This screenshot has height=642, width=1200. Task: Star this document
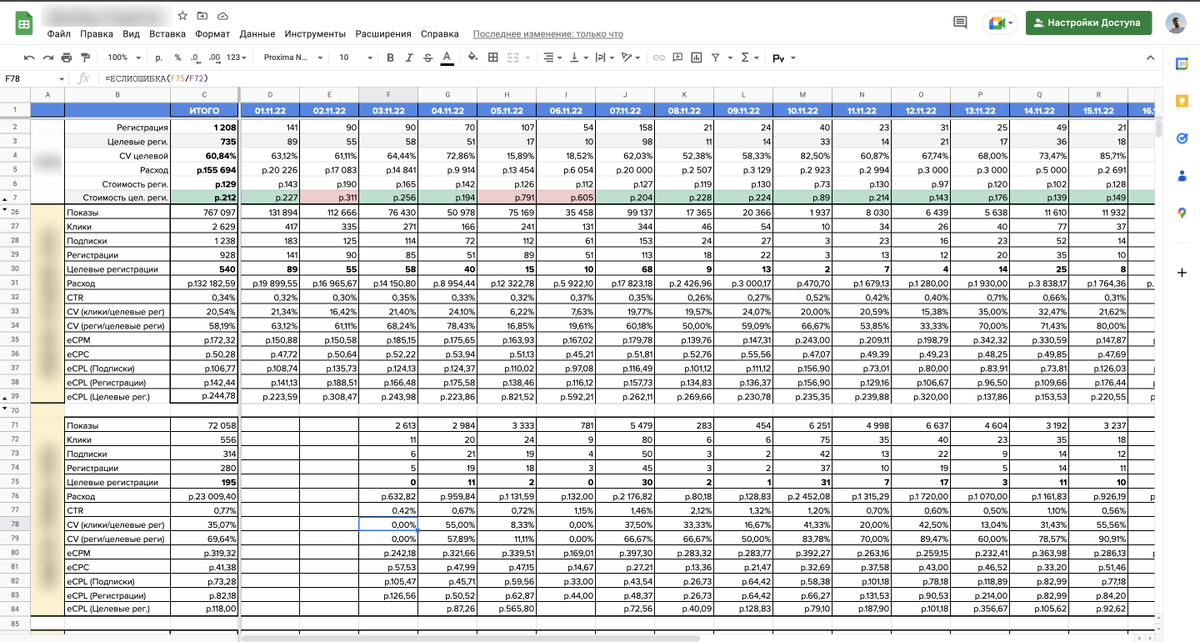click(182, 16)
